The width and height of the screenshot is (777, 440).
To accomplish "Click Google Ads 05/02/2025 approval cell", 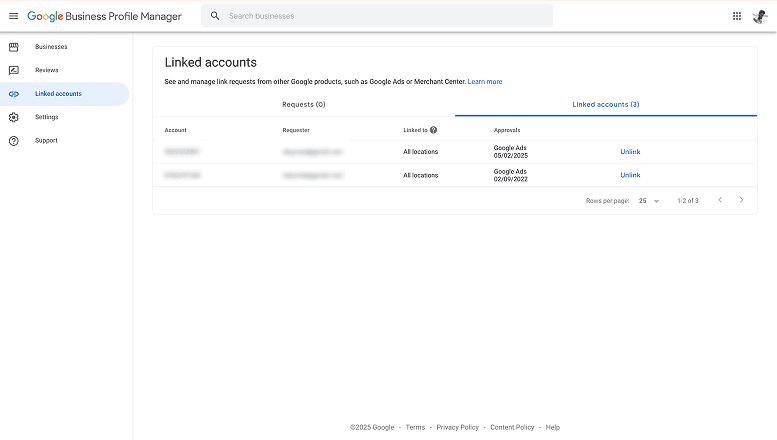I will pos(510,152).
